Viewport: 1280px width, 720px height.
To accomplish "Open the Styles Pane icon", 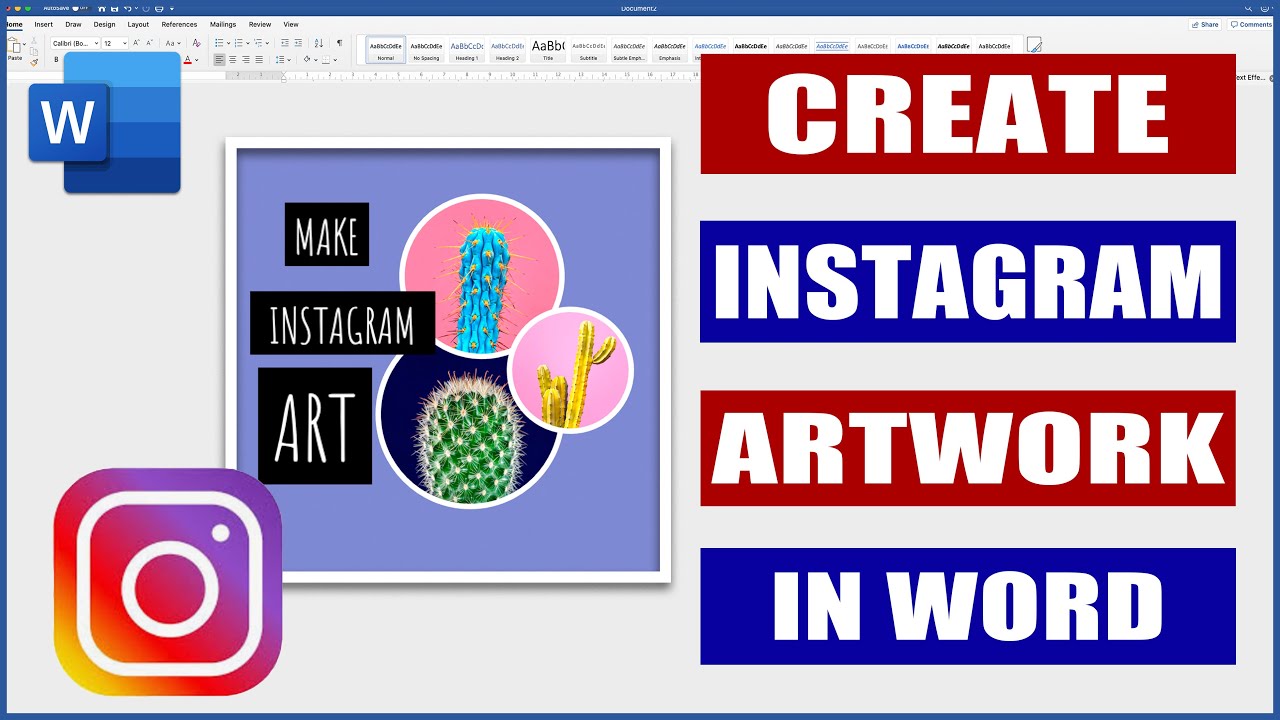I will point(1034,45).
